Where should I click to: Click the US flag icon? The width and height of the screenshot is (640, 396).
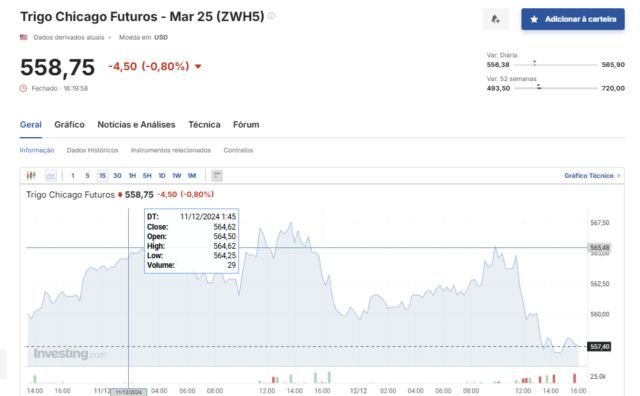pyautogui.click(x=24, y=37)
